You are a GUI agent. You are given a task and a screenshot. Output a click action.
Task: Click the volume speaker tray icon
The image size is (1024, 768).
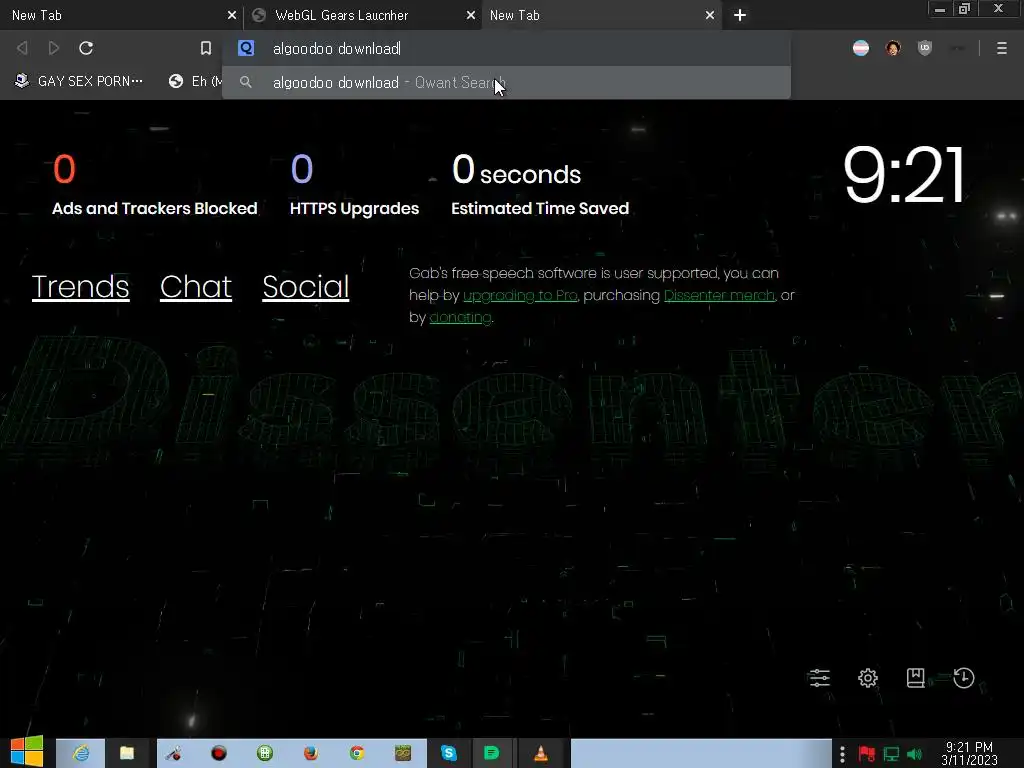click(x=914, y=754)
